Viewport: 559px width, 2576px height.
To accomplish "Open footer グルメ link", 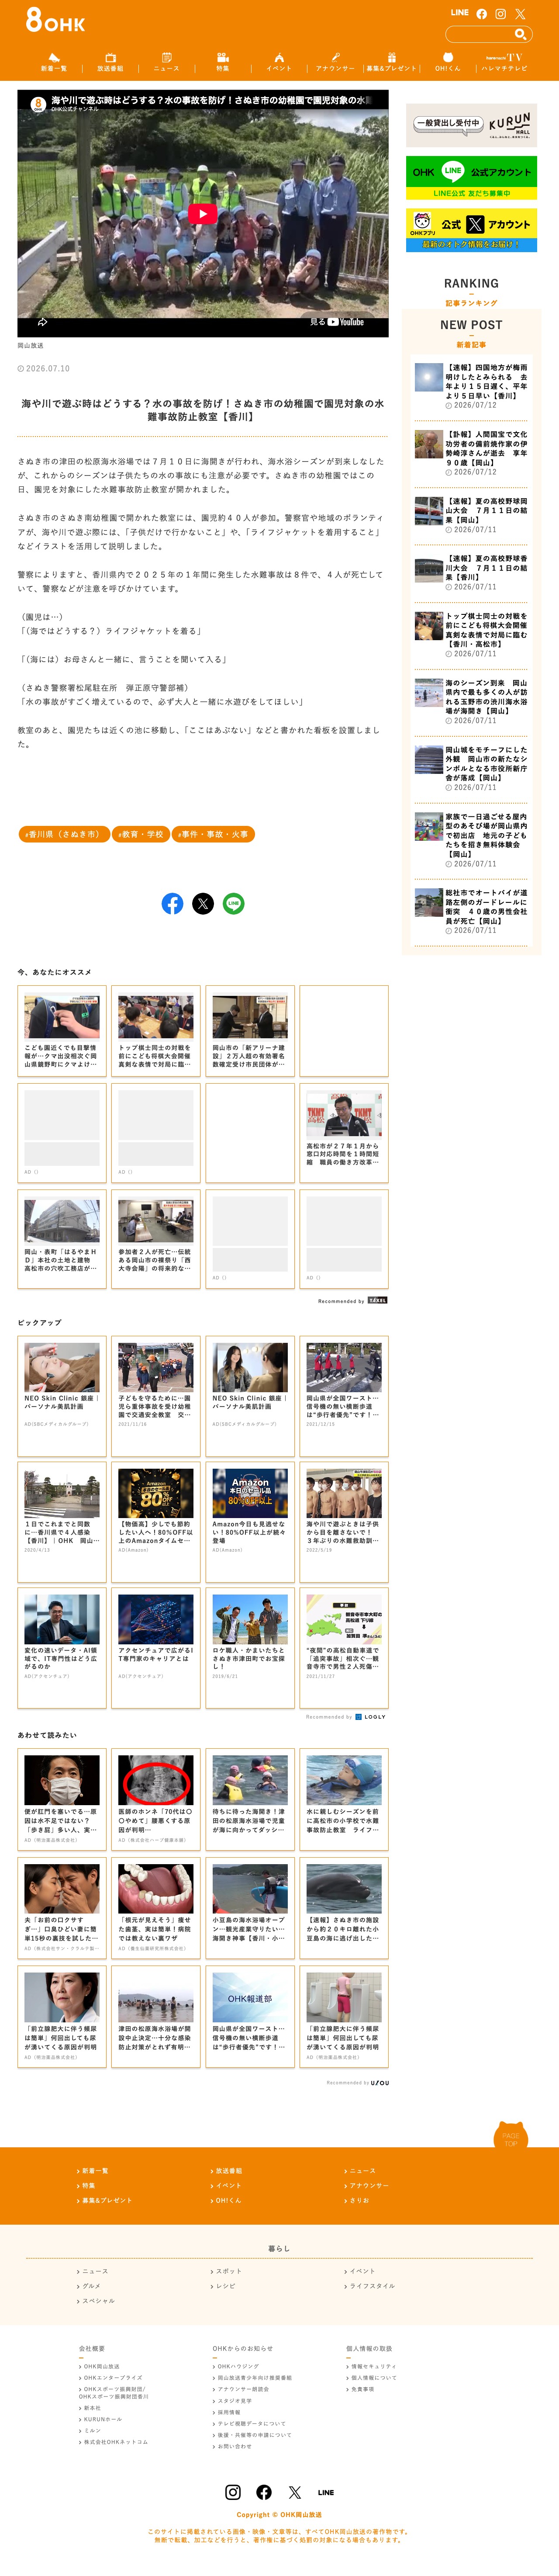I will click(90, 2286).
